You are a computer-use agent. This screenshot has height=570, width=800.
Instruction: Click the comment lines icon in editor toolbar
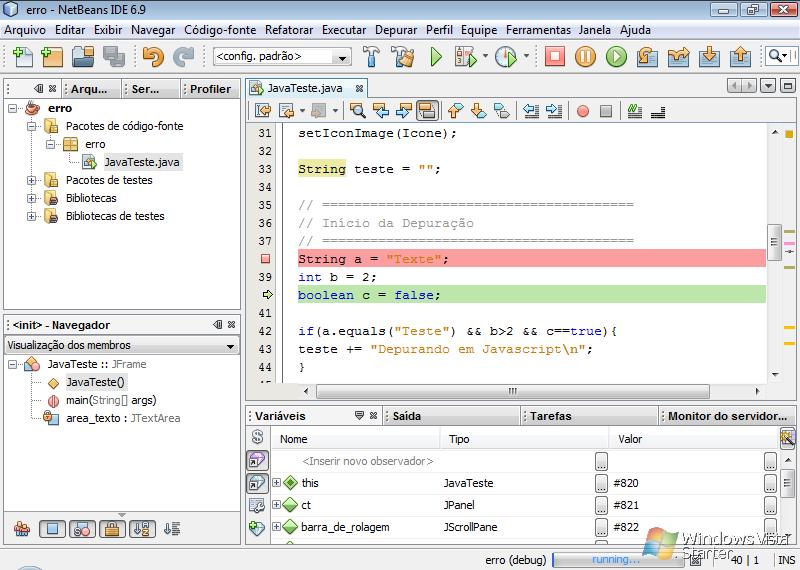(634, 110)
